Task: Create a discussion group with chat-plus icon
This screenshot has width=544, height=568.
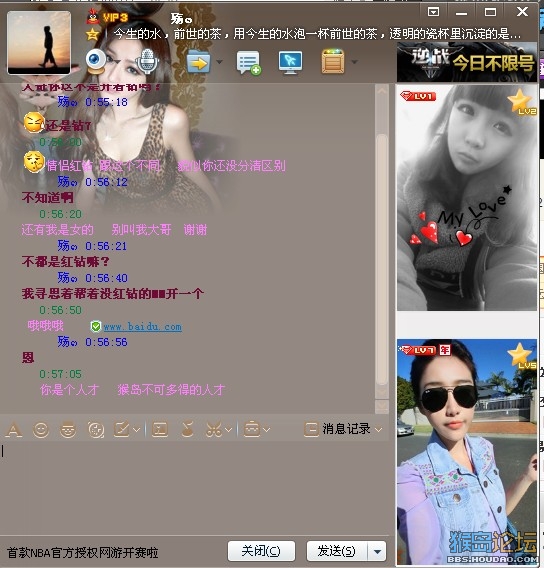Action: 248,63
